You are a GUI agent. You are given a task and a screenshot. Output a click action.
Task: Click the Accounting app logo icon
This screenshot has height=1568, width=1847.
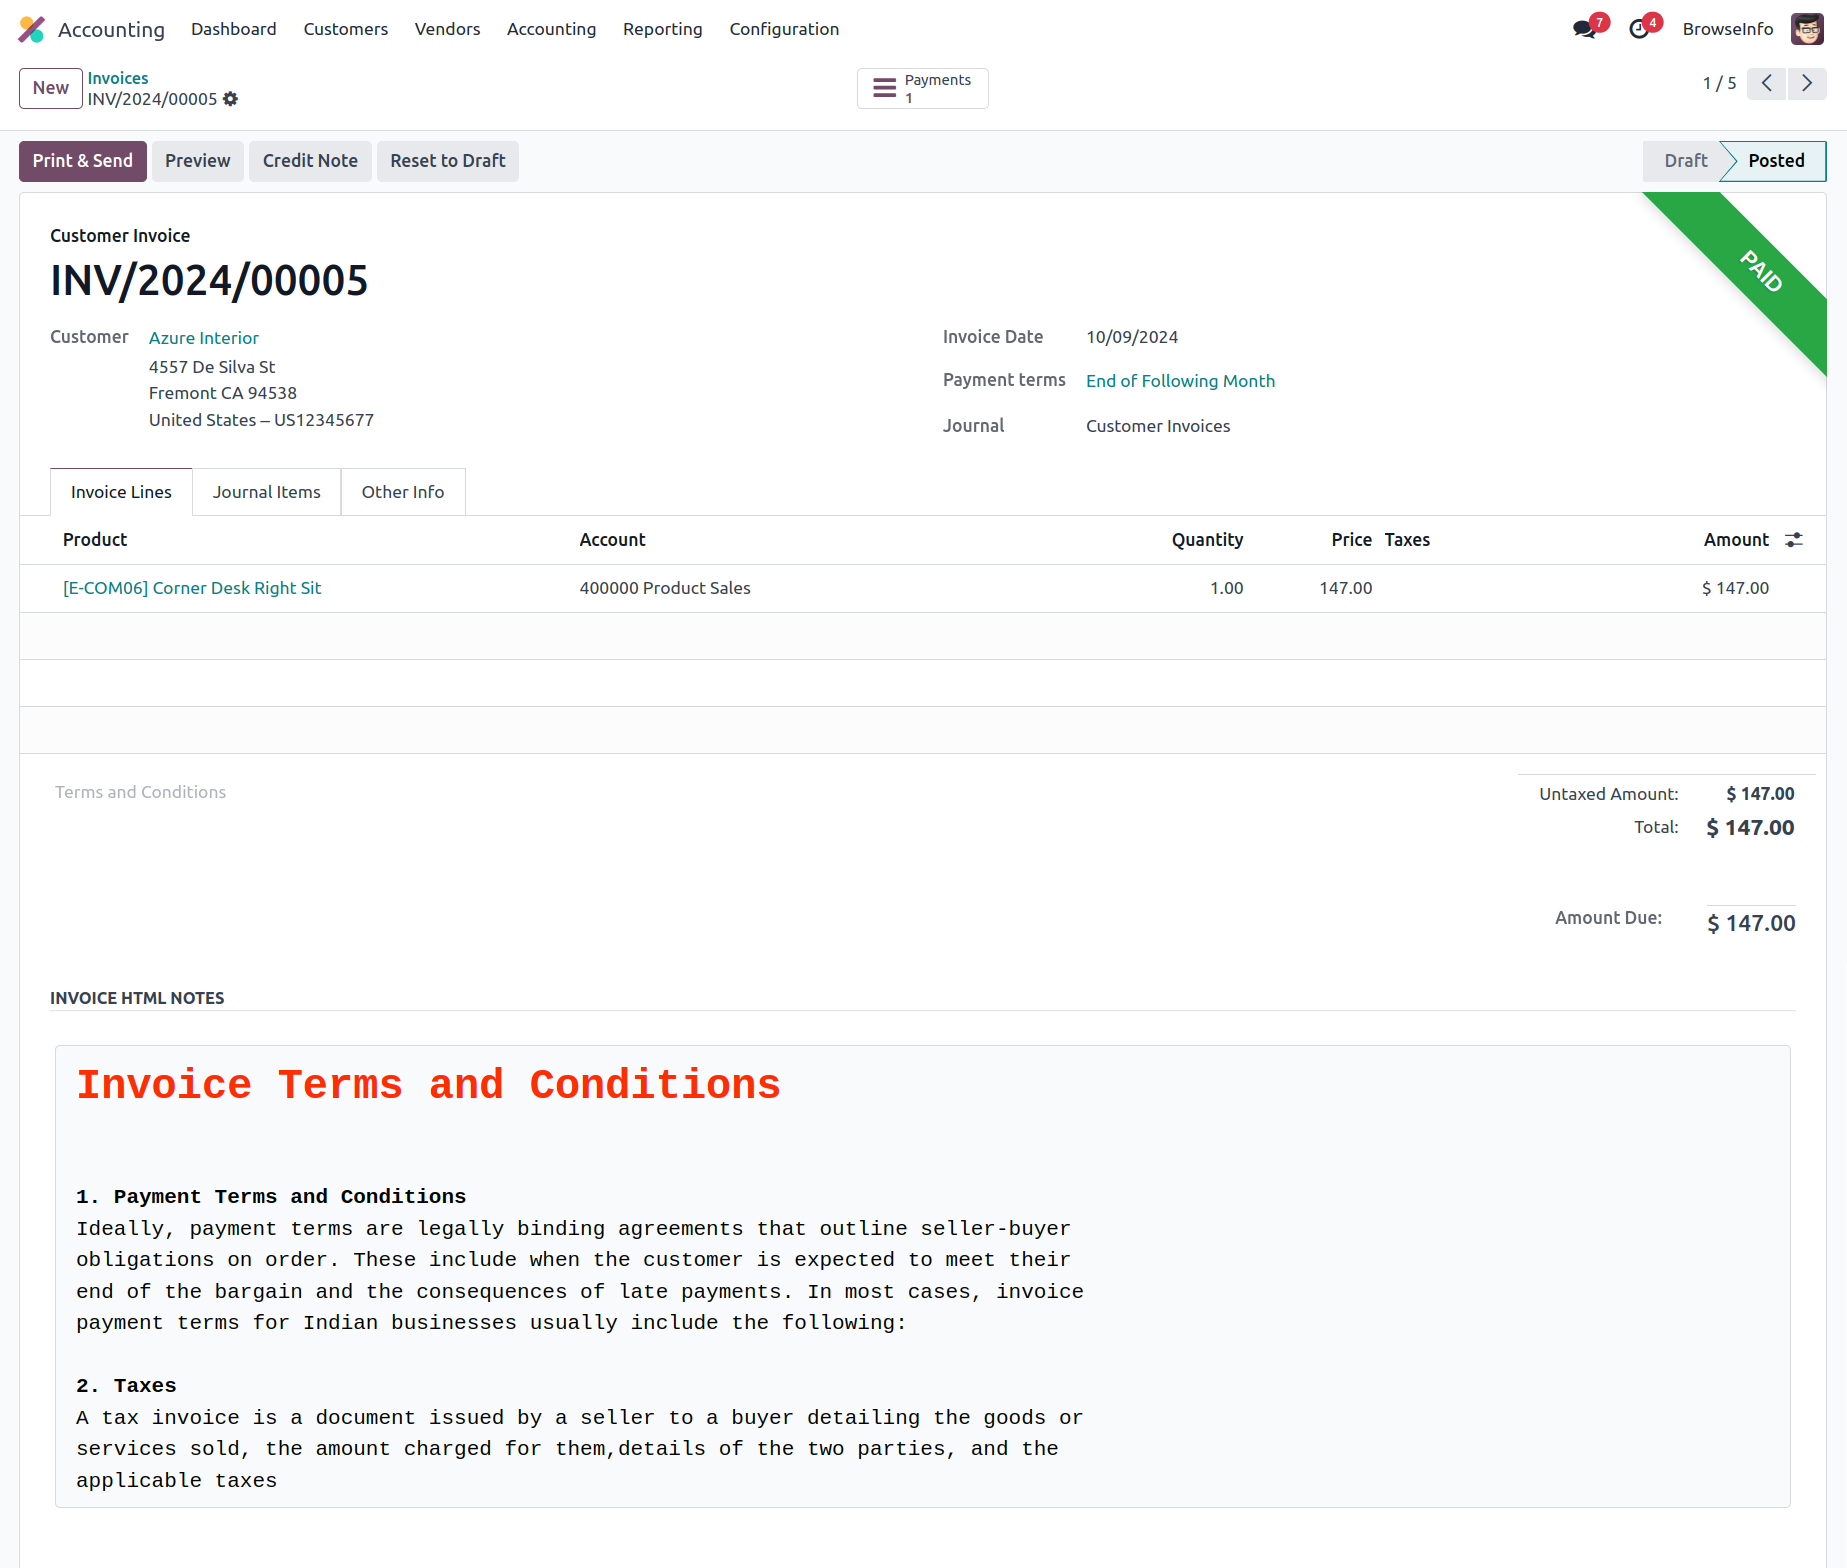coord(32,29)
